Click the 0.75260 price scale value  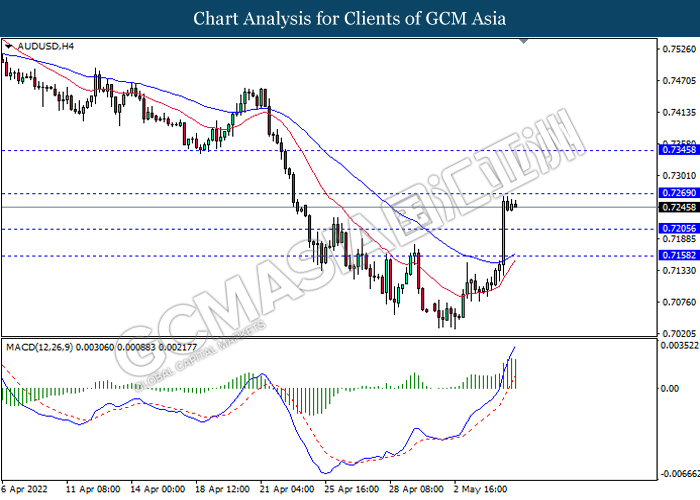click(679, 49)
